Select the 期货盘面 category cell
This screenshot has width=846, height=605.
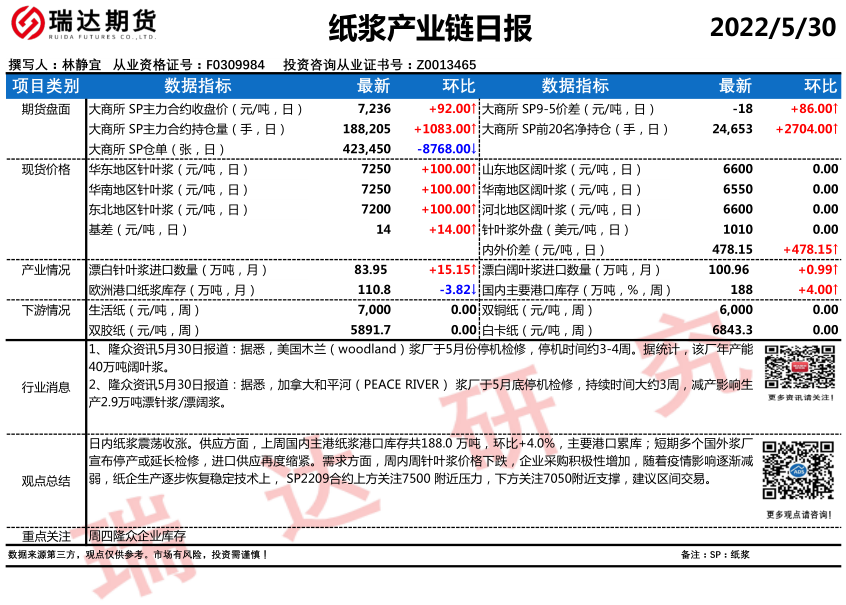[x=45, y=108]
